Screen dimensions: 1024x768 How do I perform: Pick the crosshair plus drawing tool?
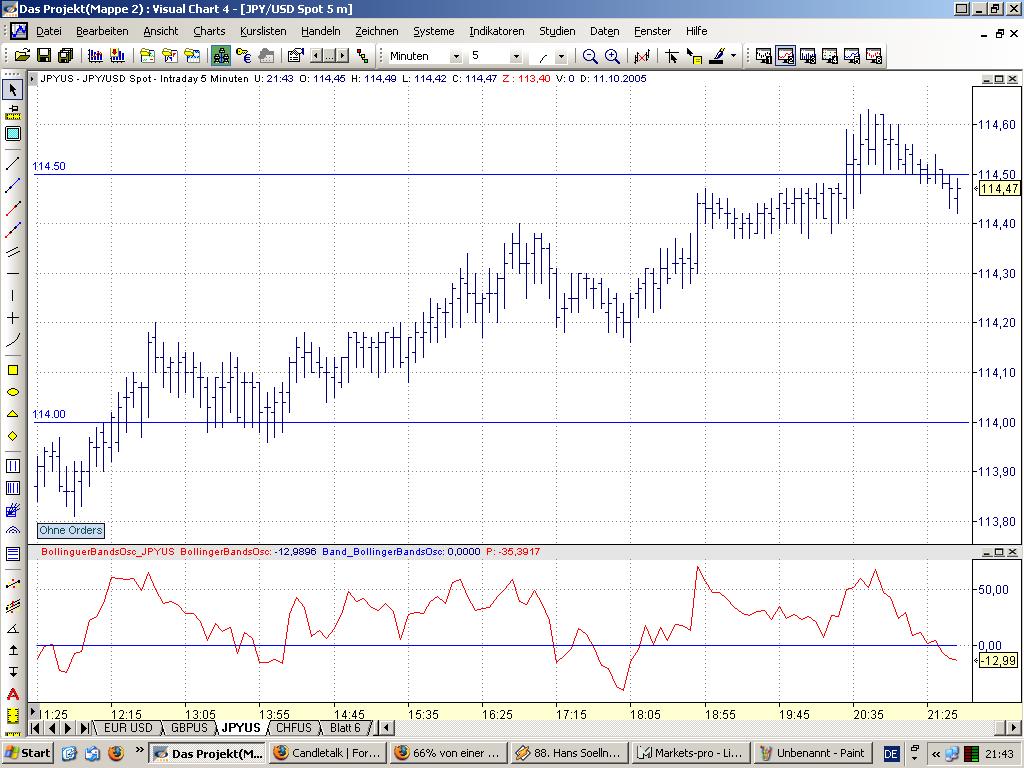(13, 317)
